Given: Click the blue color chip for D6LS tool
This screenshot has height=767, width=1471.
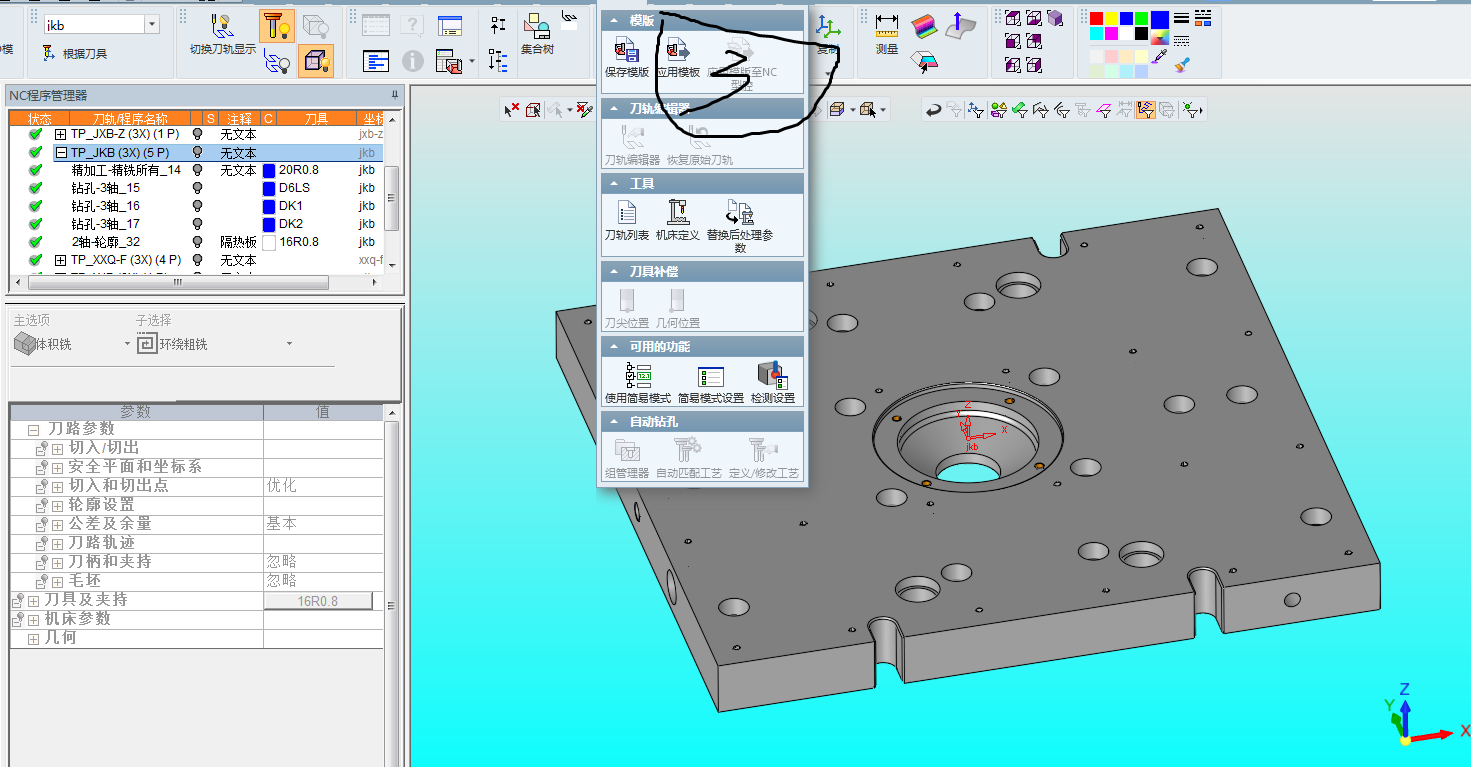Looking at the screenshot, I should [268, 188].
